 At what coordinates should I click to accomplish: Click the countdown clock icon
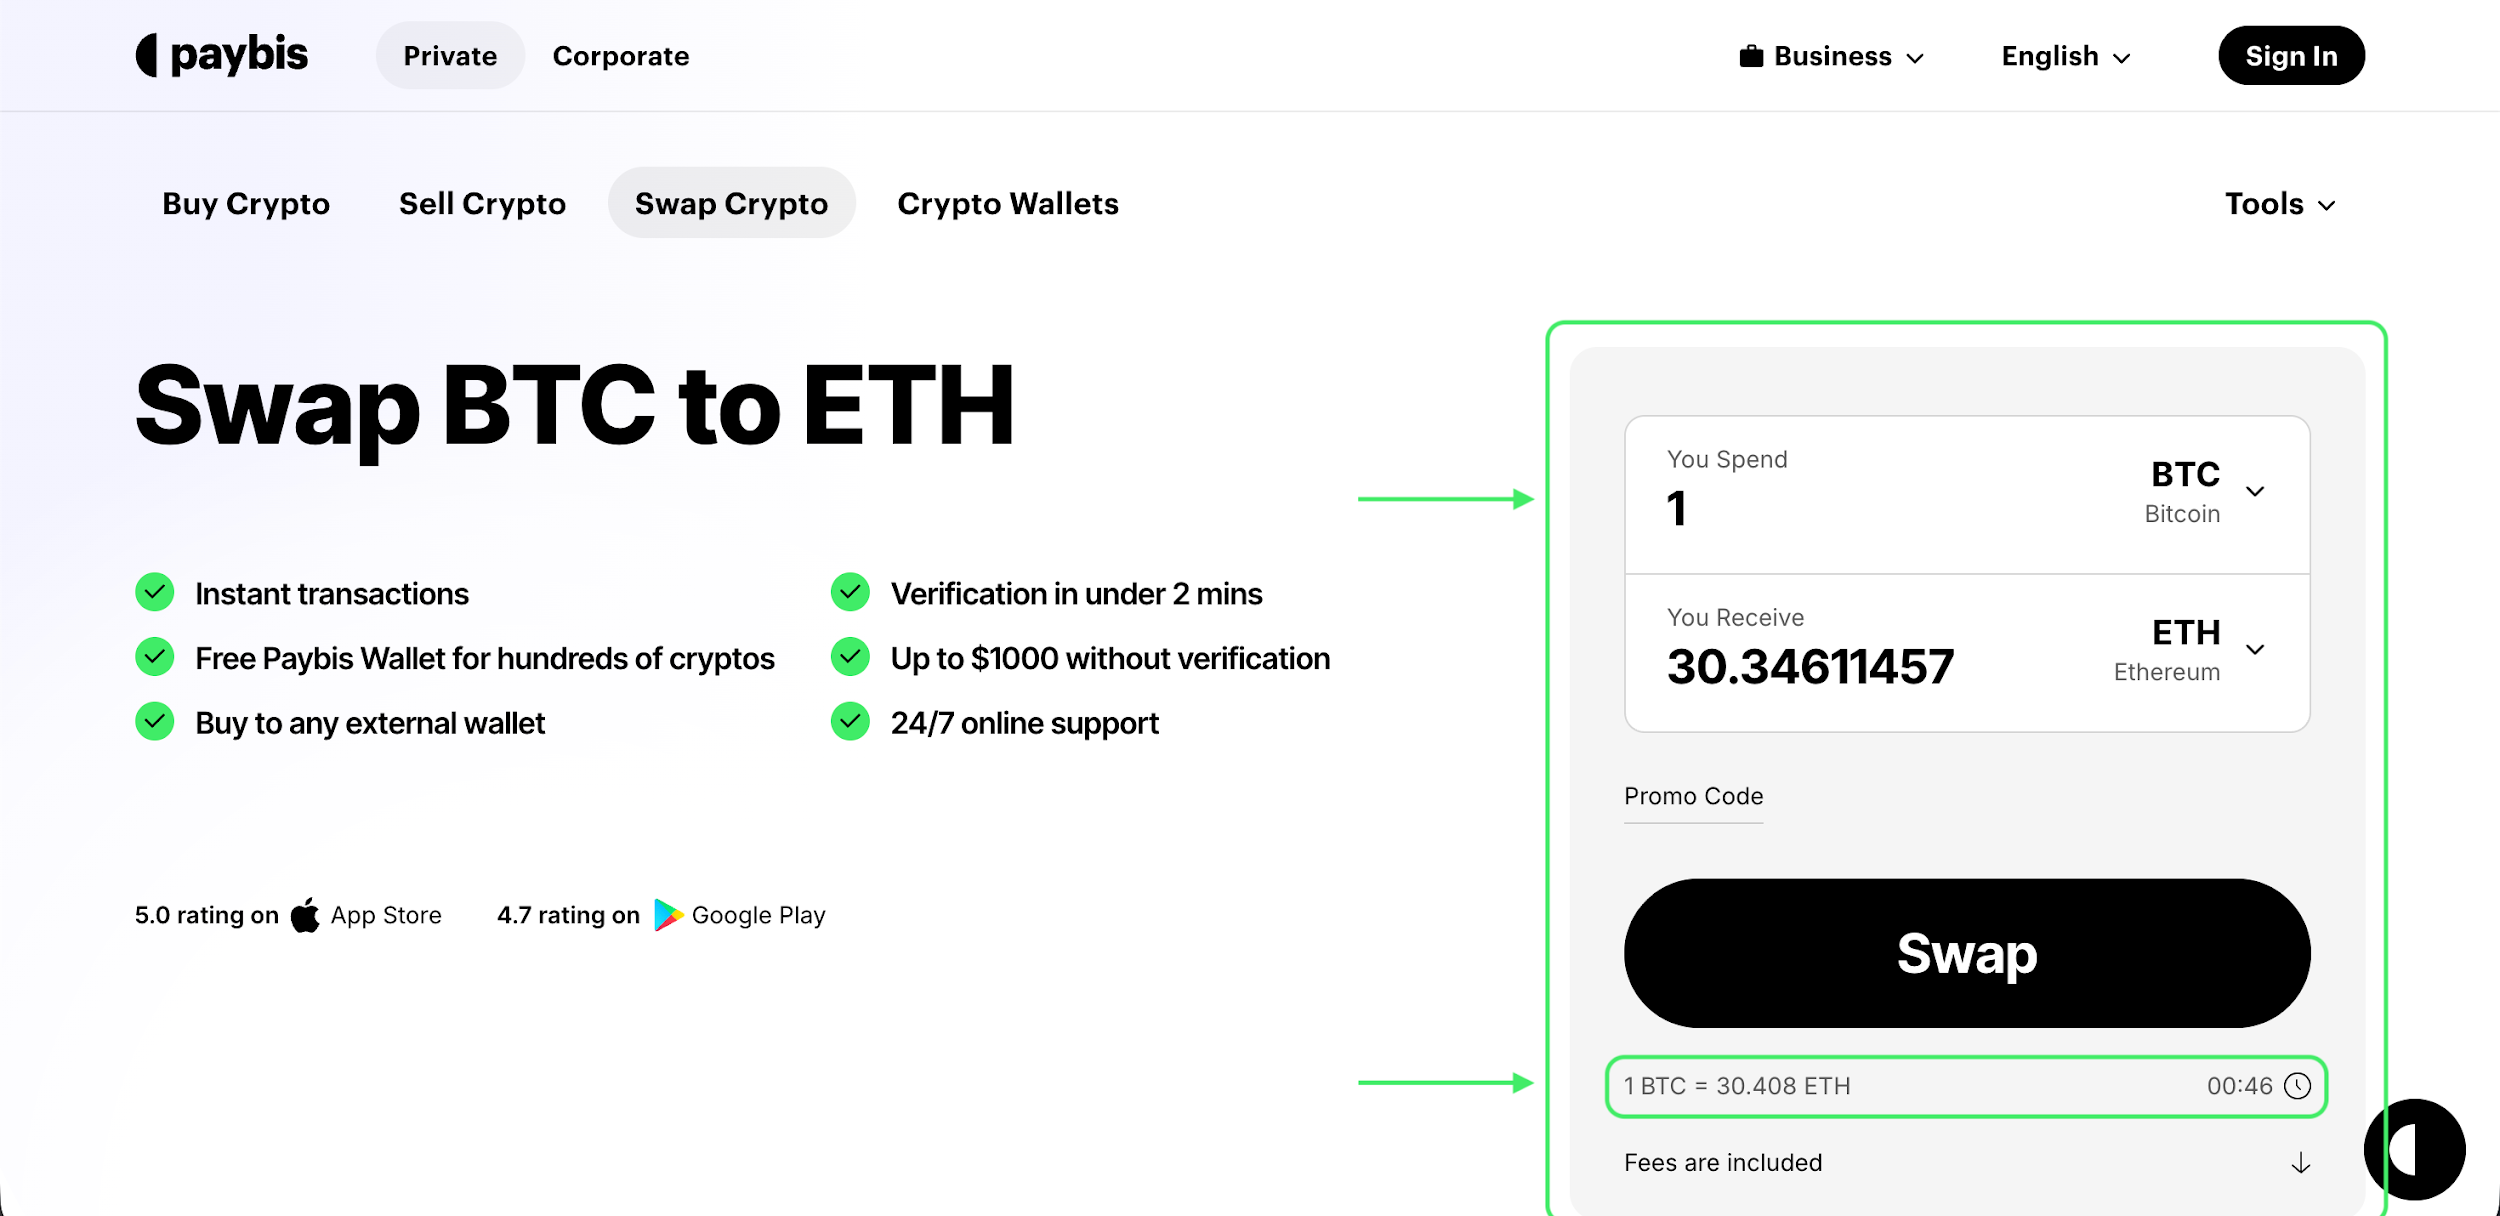pos(2299,1085)
